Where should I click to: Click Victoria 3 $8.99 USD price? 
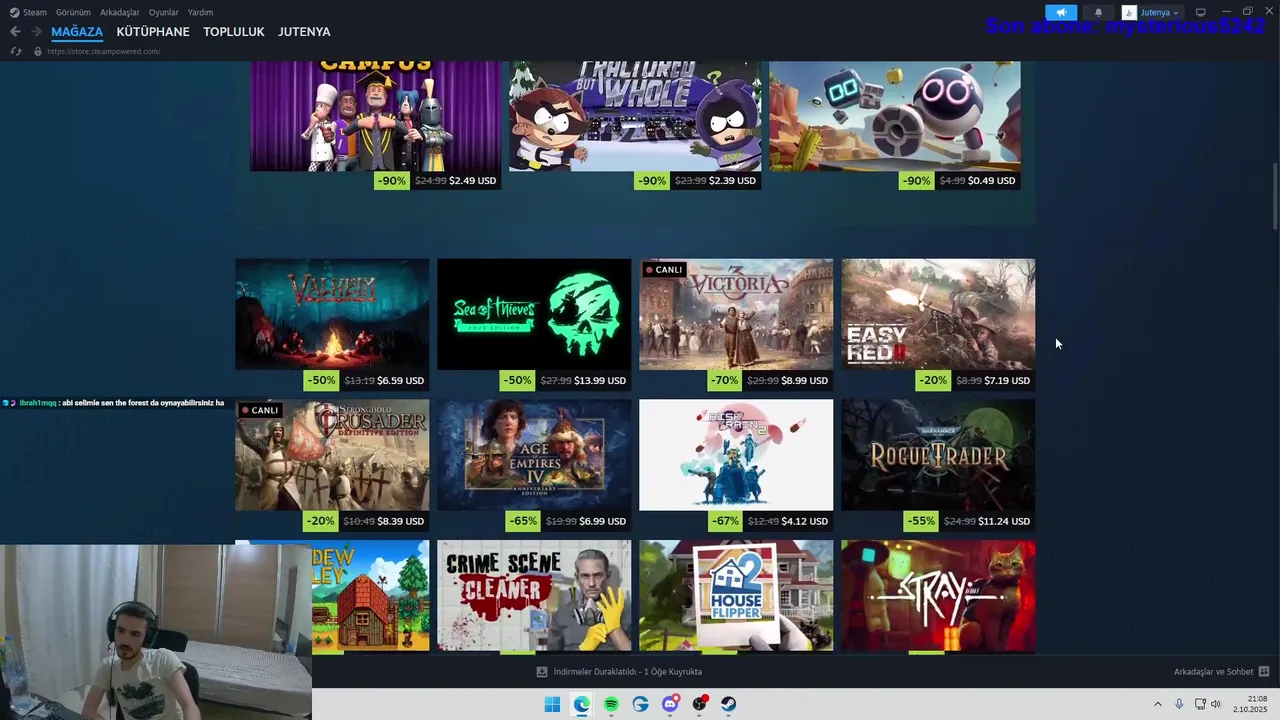click(805, 381)
